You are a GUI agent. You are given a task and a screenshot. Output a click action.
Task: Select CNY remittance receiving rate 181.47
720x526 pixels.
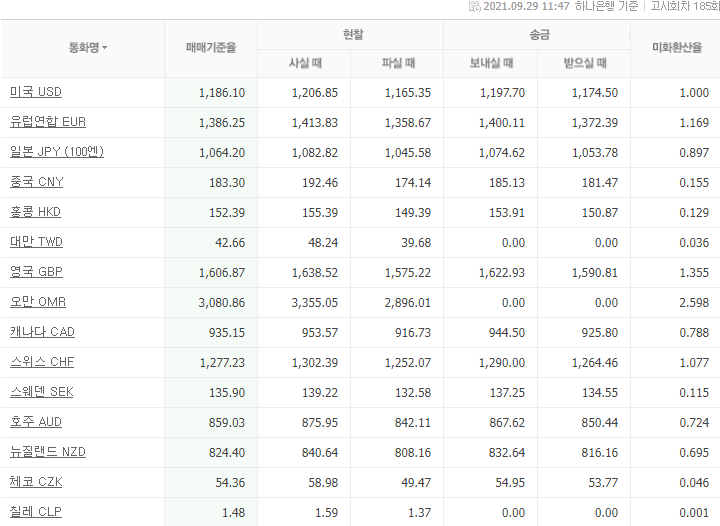[600, 183]
